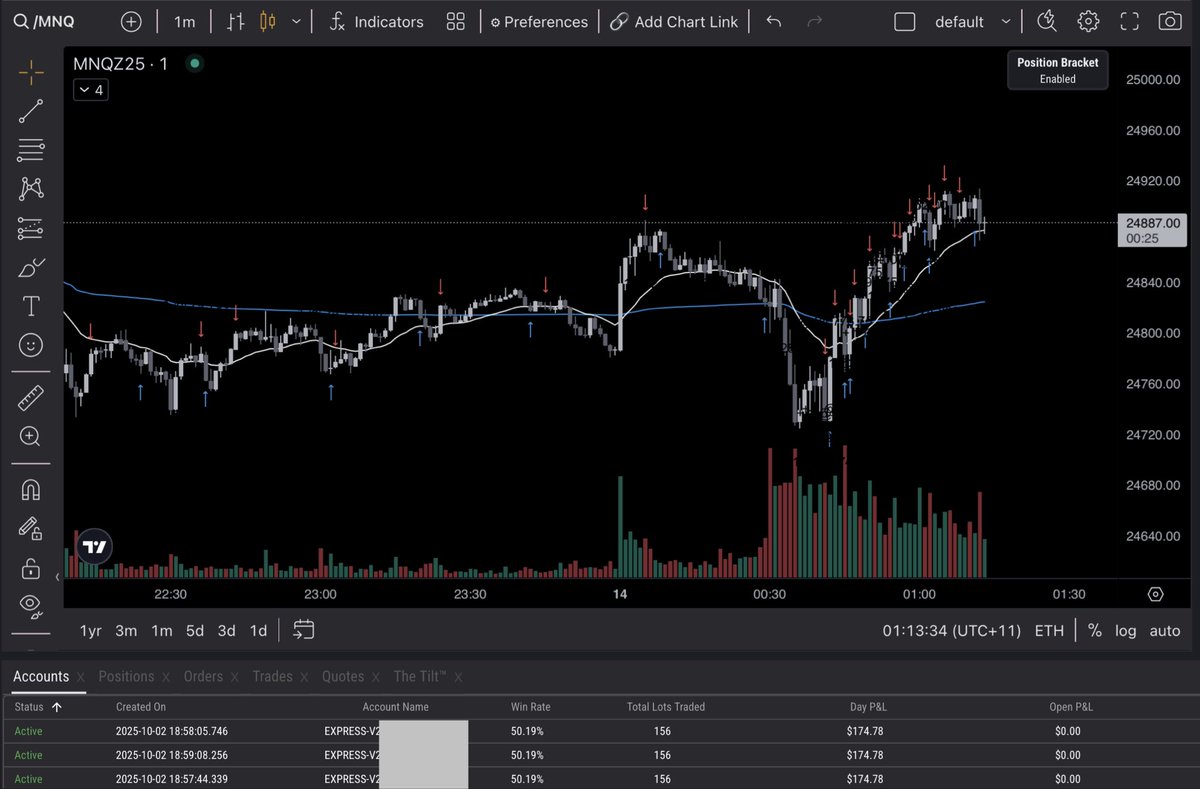Open the Indicators menu
Viewport: 1200px width, 789px height.
pos(376,21)
